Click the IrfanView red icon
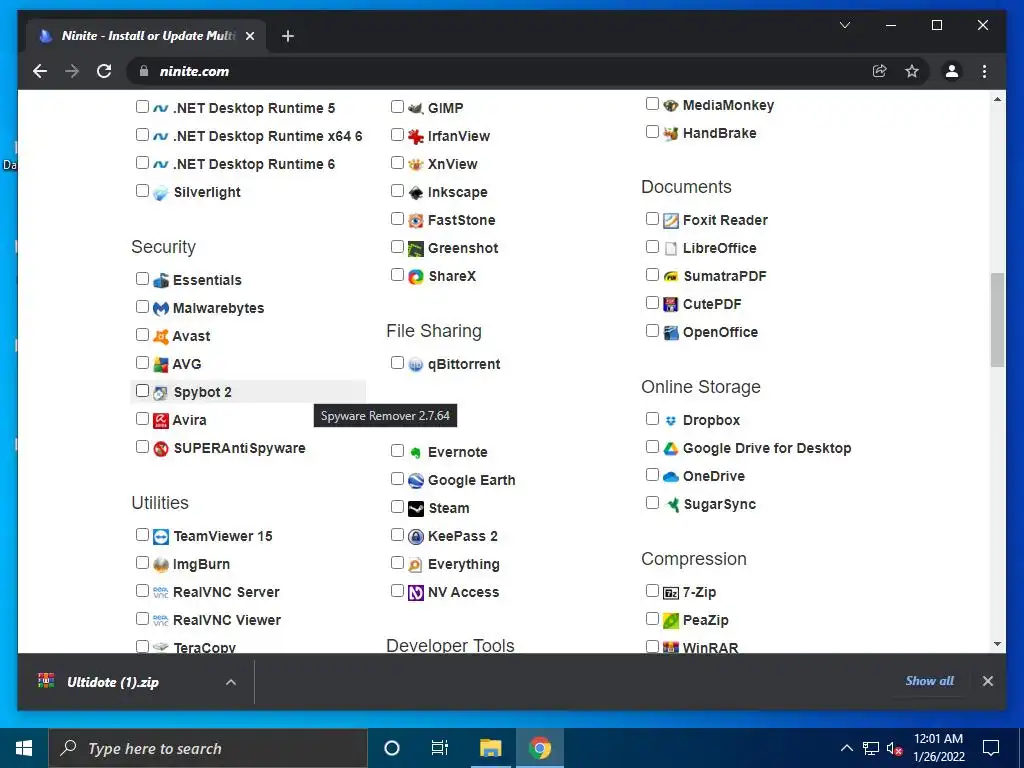This screenshot has height=768, width=1024. coord(415,136)
